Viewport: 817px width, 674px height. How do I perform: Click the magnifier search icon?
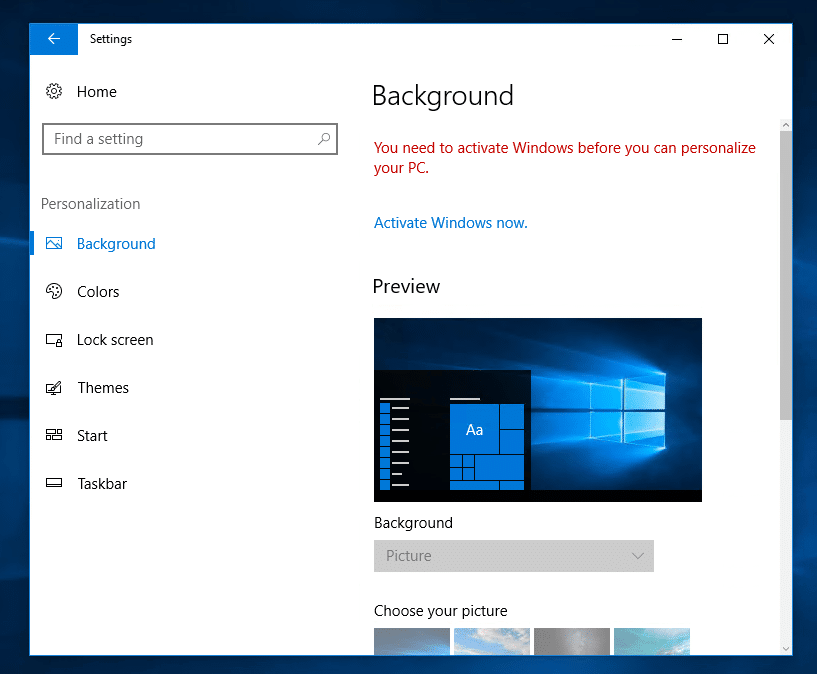pos(324,139)
